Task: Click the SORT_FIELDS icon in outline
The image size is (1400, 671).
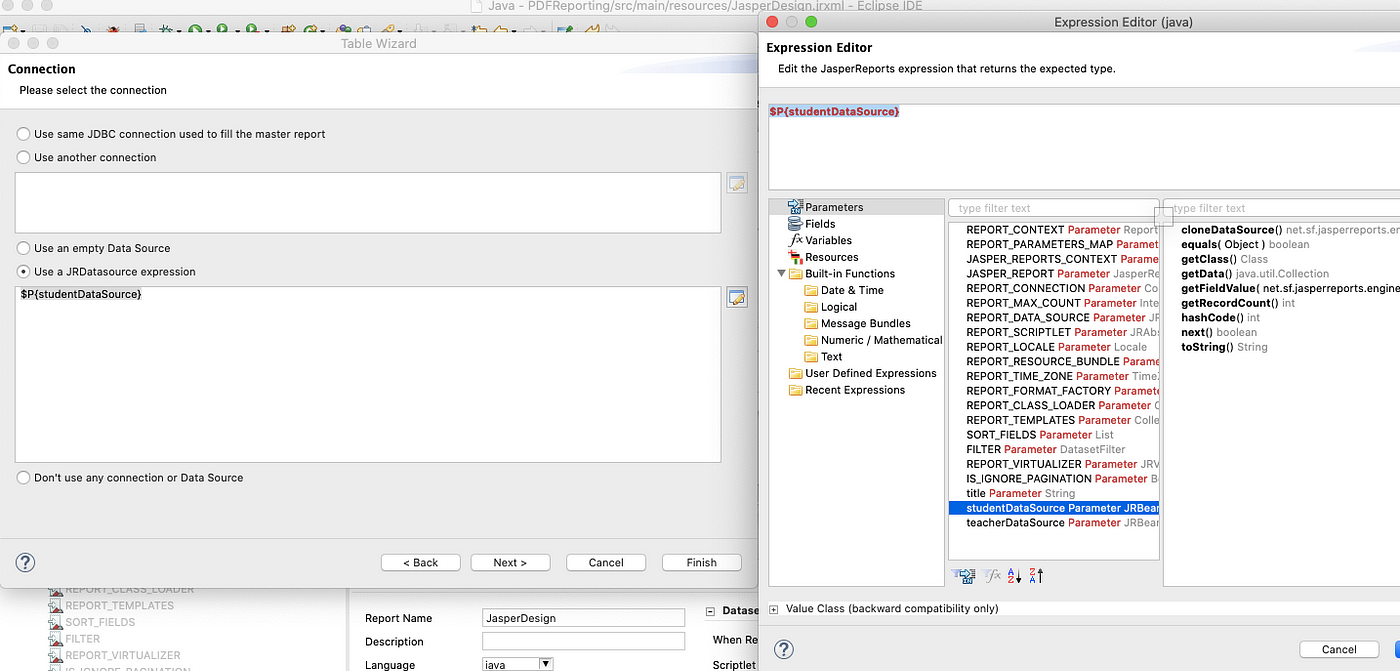Action: coord(56,622)
